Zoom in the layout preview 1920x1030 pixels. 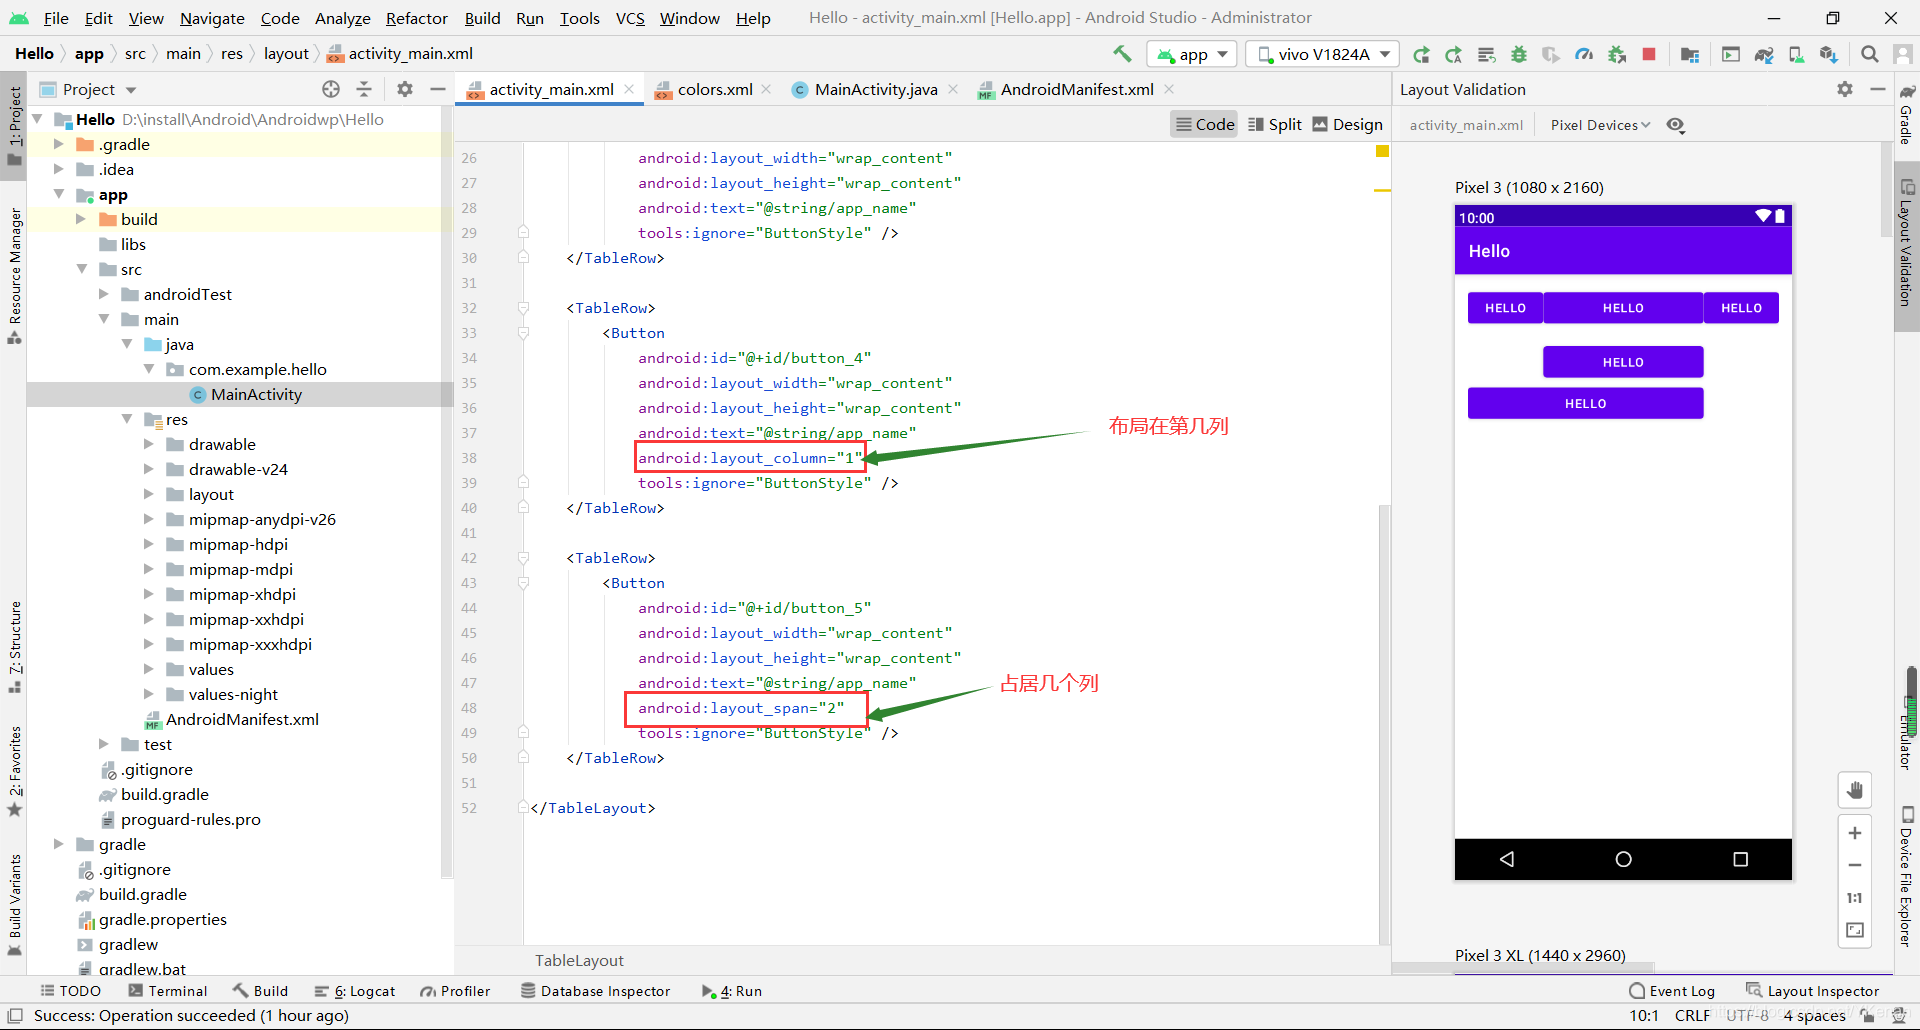[x=1855, y=833]
